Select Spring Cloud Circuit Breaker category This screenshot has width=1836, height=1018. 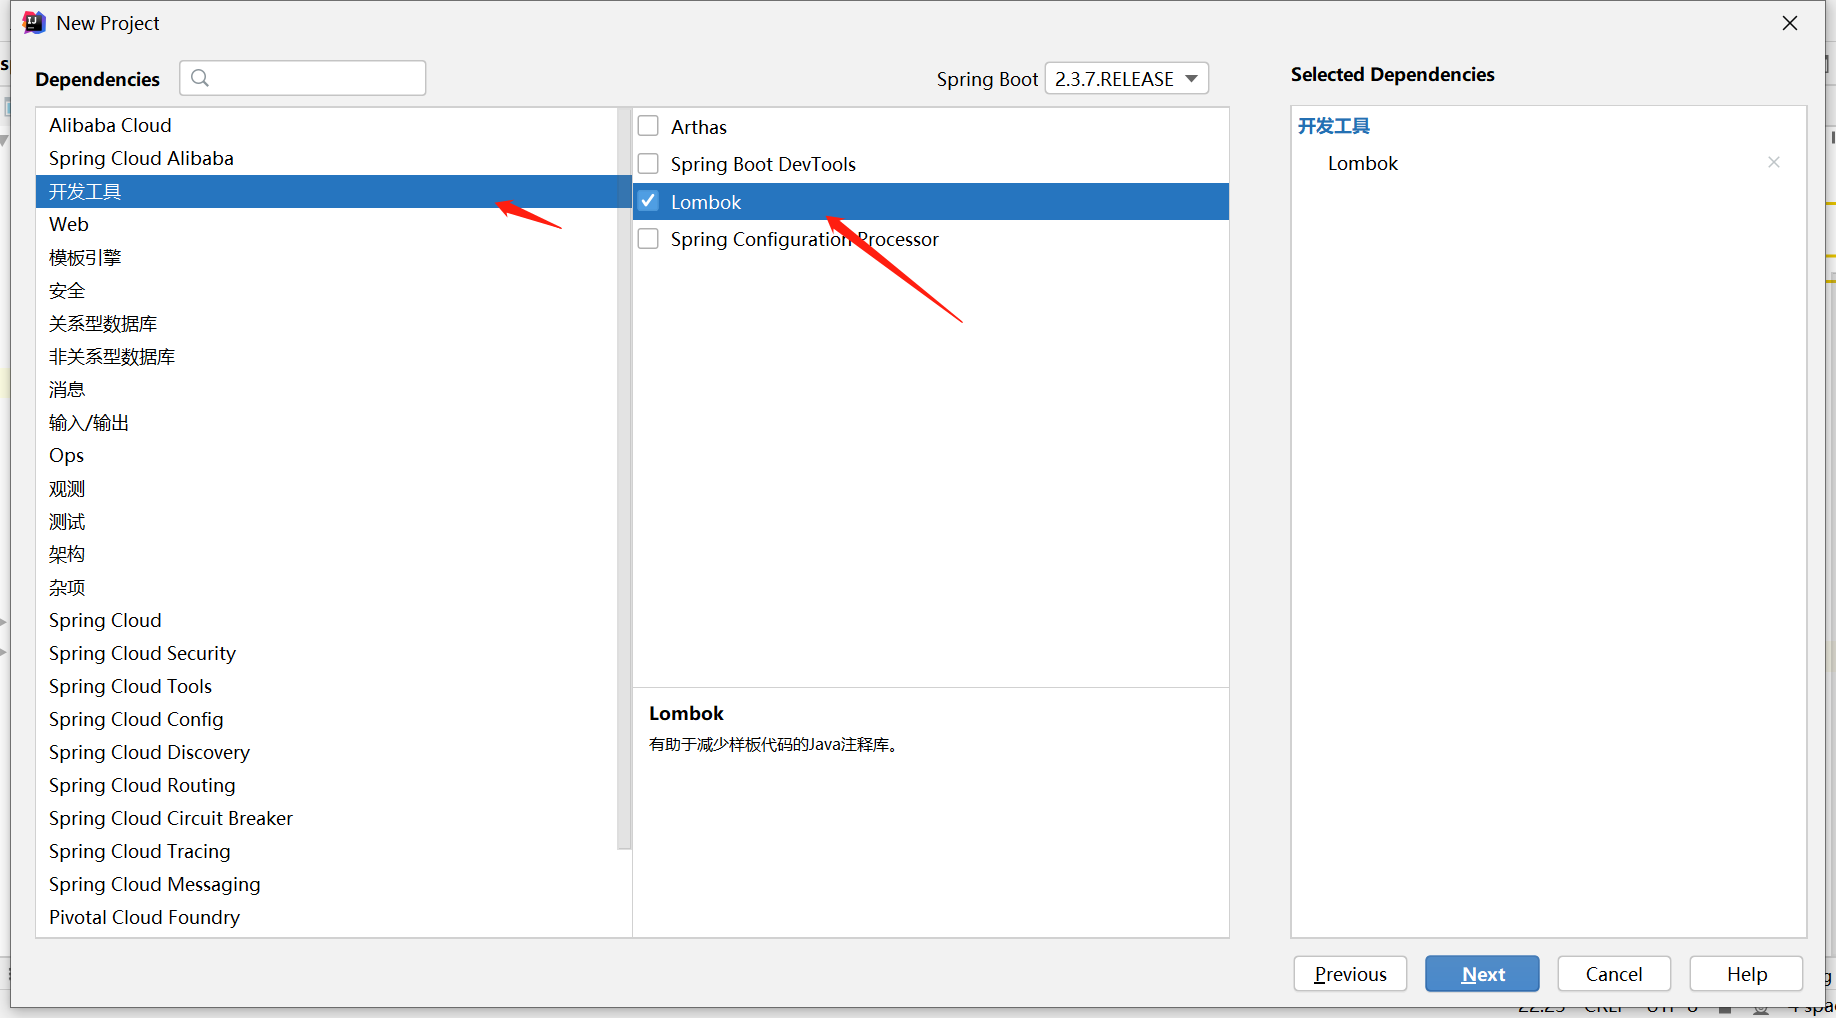pyautogui.click(x=327, y=818)
